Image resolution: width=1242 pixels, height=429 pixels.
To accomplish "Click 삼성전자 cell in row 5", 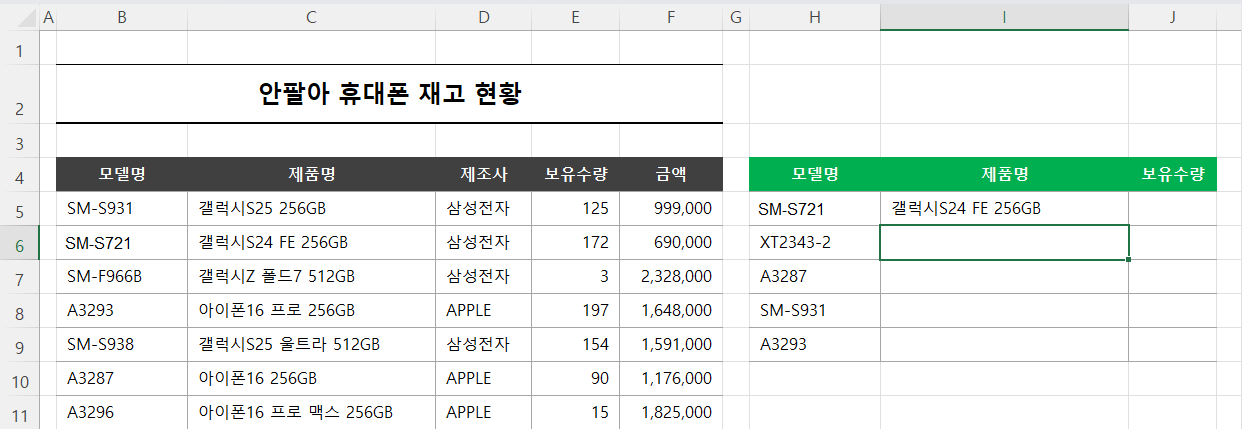I will pyautogui.click(x=483, y=208).
